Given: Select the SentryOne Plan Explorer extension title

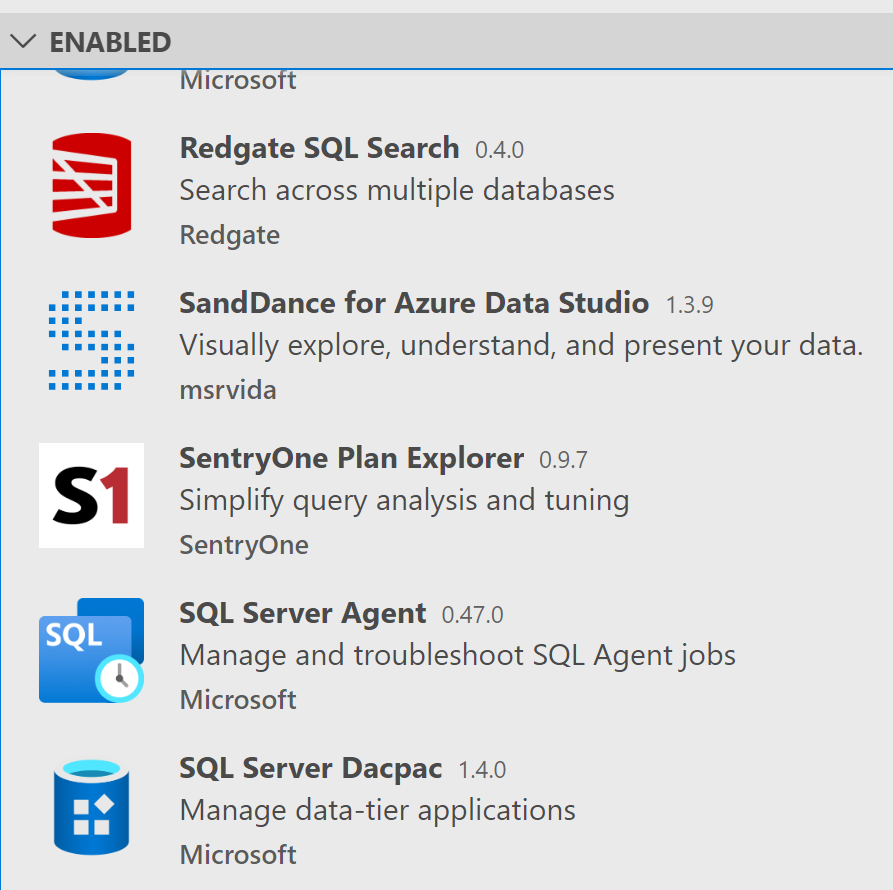Looking at the screenshot, I should (351, 458).
